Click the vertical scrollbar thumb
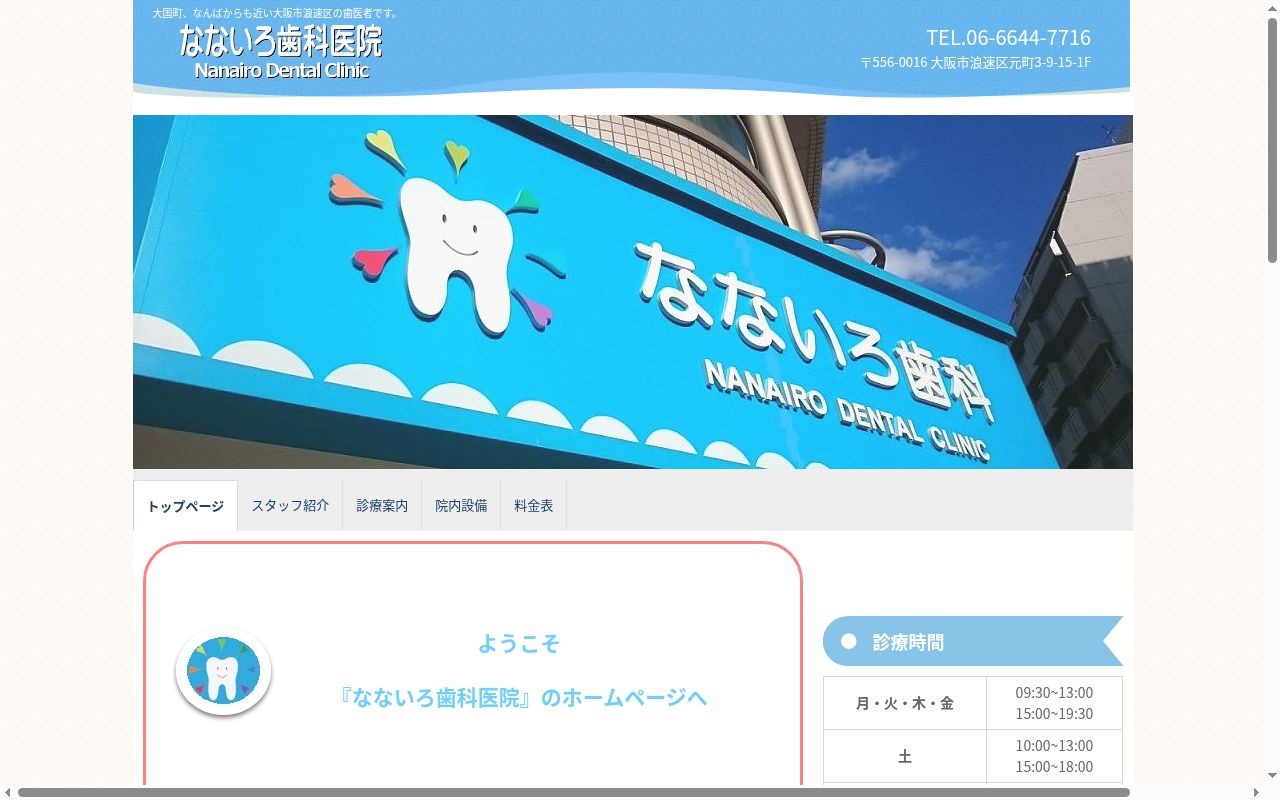 pyautogui.click(x=1272, y=140)
